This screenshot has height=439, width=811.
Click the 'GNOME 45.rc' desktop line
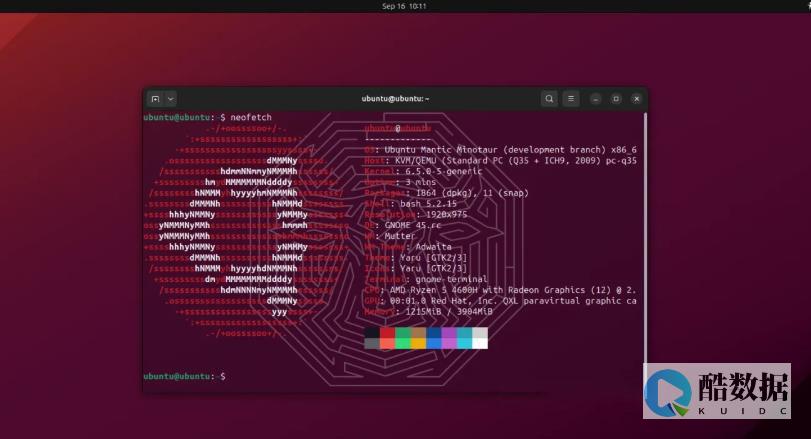403,225
